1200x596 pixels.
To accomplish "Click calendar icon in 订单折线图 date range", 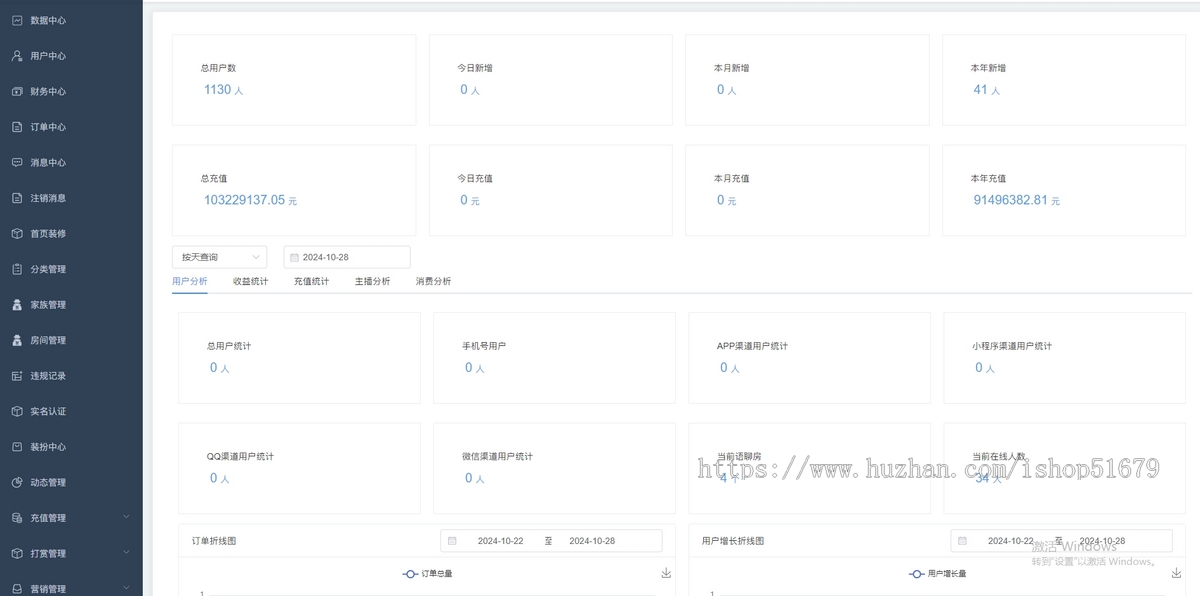I will tap(452, 541).
